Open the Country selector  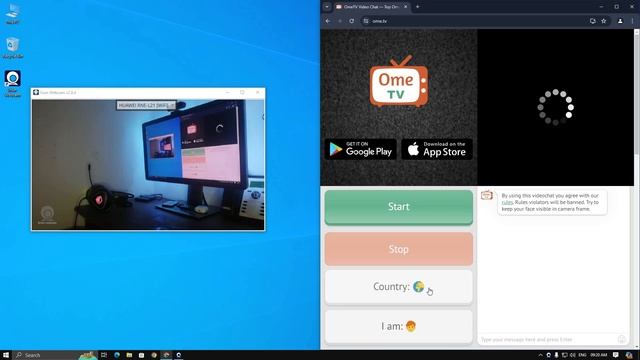pyautogui.click(x=398, y=287)
